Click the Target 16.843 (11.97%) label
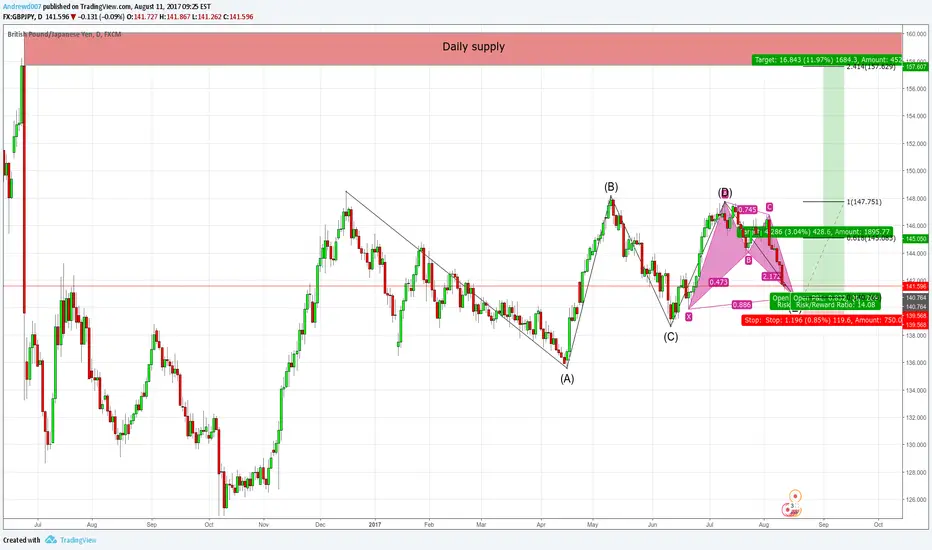This screenshot has width=932, height=550. click(827, 59)
